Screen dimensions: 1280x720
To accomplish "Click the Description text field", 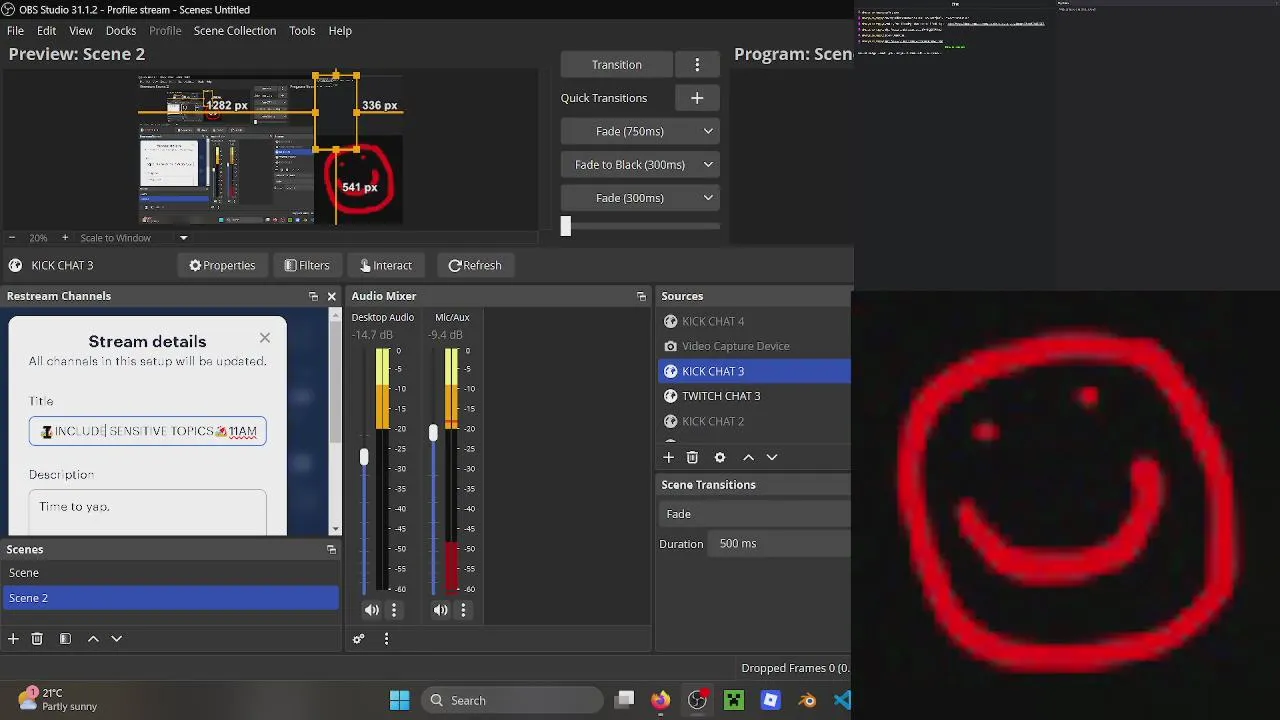I will [x=148, y=512].
